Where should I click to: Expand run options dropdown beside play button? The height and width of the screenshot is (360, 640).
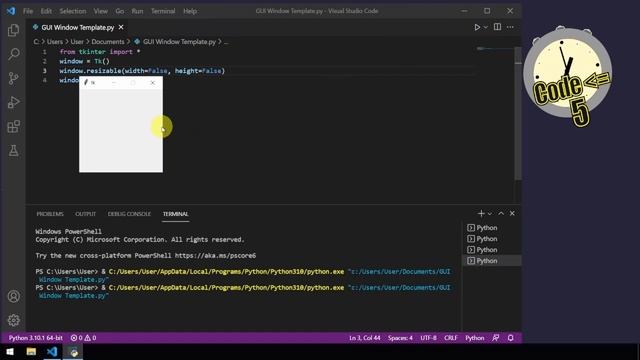pyautogui.click(x=486, y=27)
